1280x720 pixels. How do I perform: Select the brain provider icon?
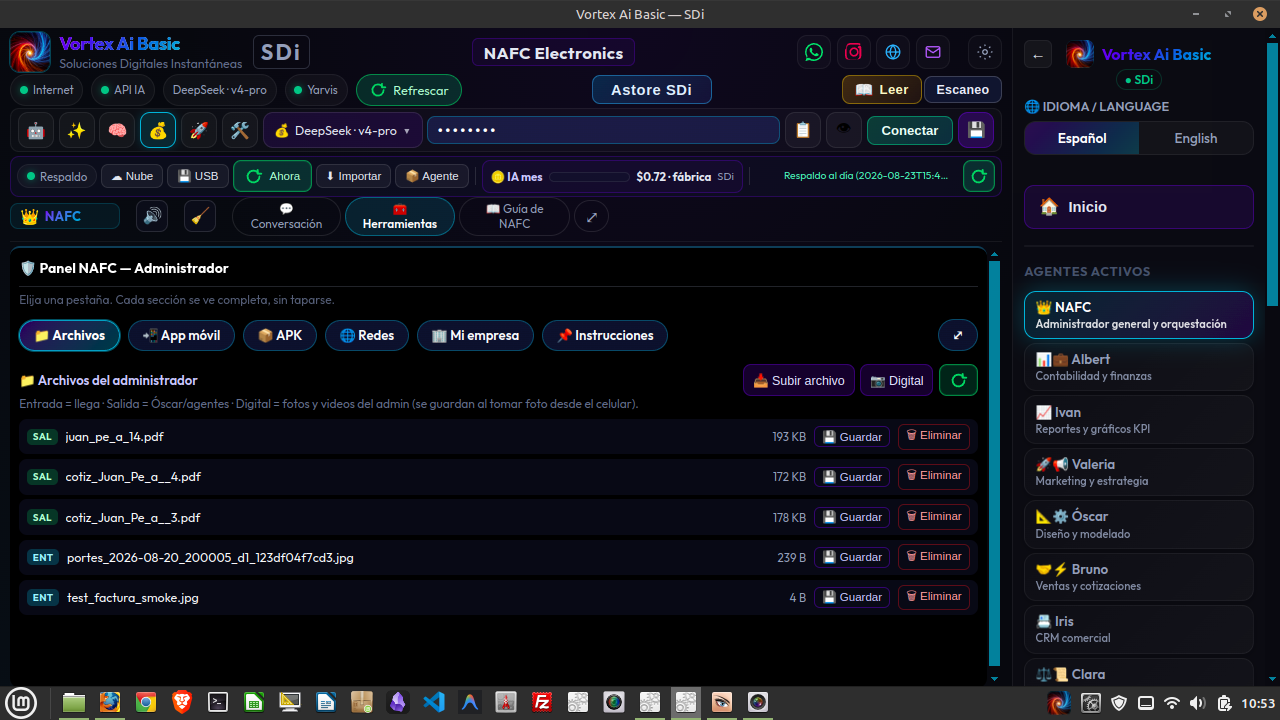pyautogui.click(x=117, y=130)
